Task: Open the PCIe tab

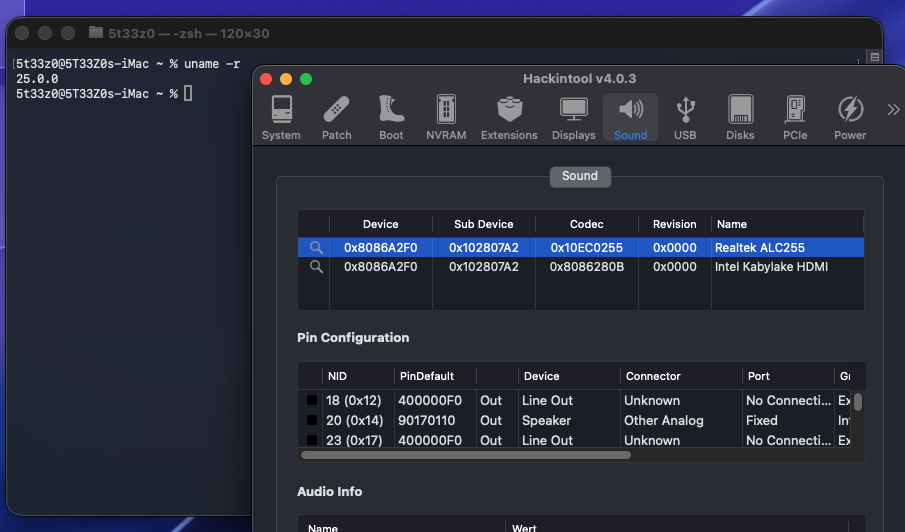Action: coord(795,118)
